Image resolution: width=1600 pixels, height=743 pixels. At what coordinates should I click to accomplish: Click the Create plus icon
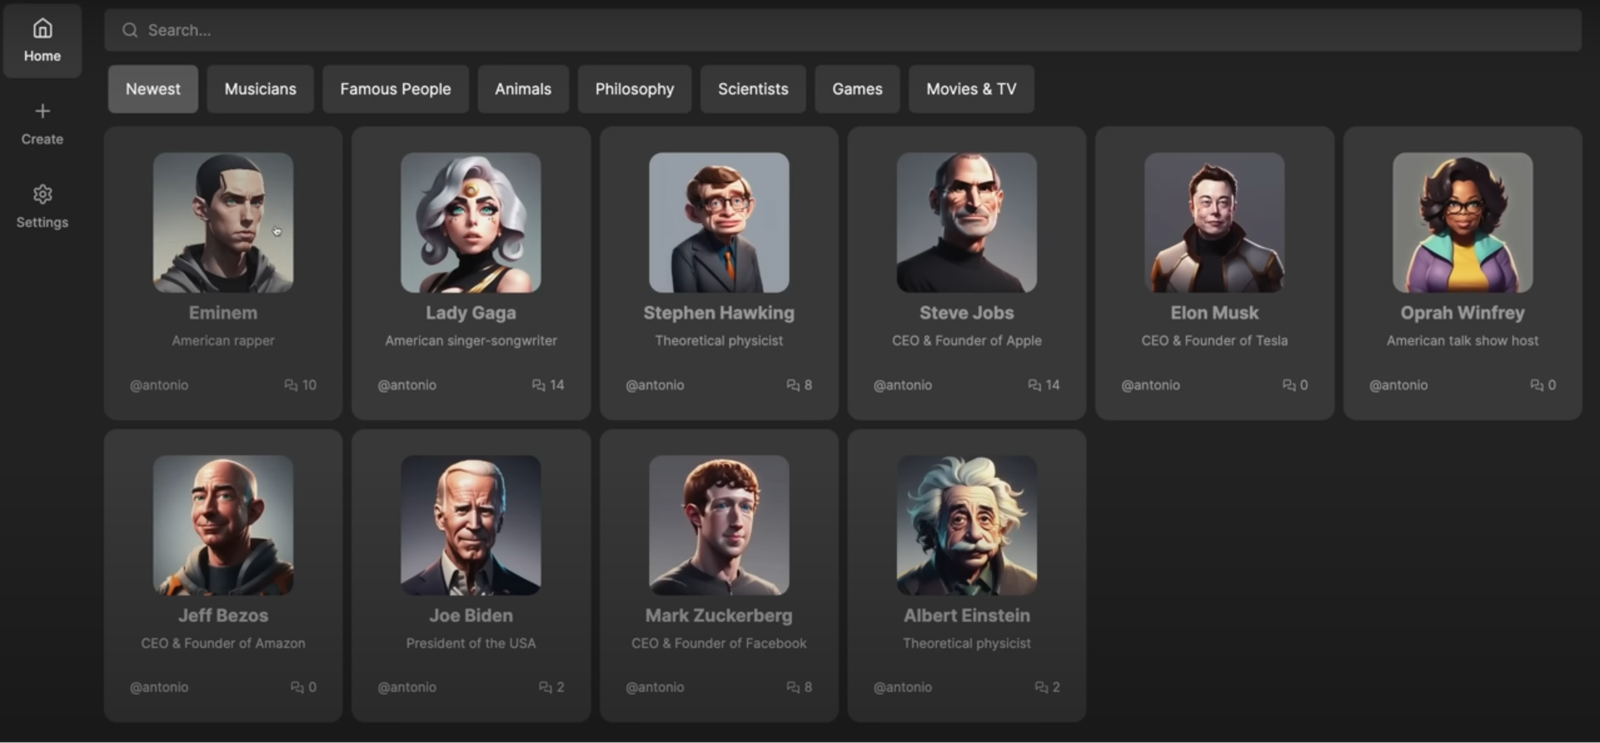coord(42,111)
